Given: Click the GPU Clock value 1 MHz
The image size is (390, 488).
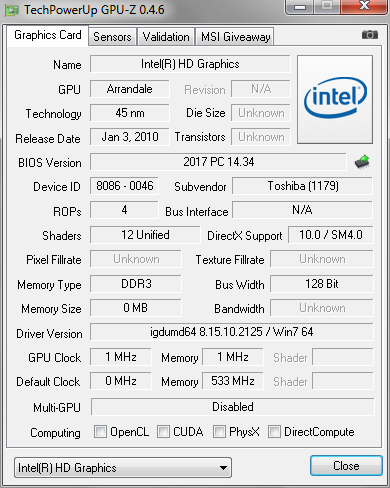Looking at the screenshot, I should [x=121, y=357].
